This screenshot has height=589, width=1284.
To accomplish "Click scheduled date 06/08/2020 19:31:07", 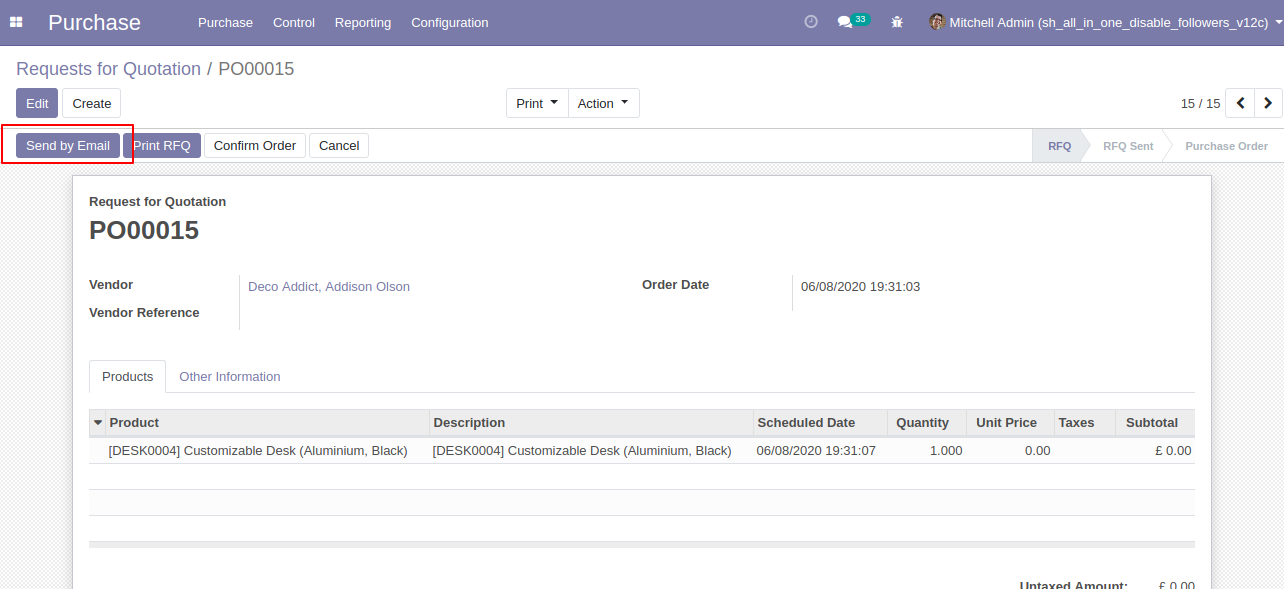I will pos(816,451).
